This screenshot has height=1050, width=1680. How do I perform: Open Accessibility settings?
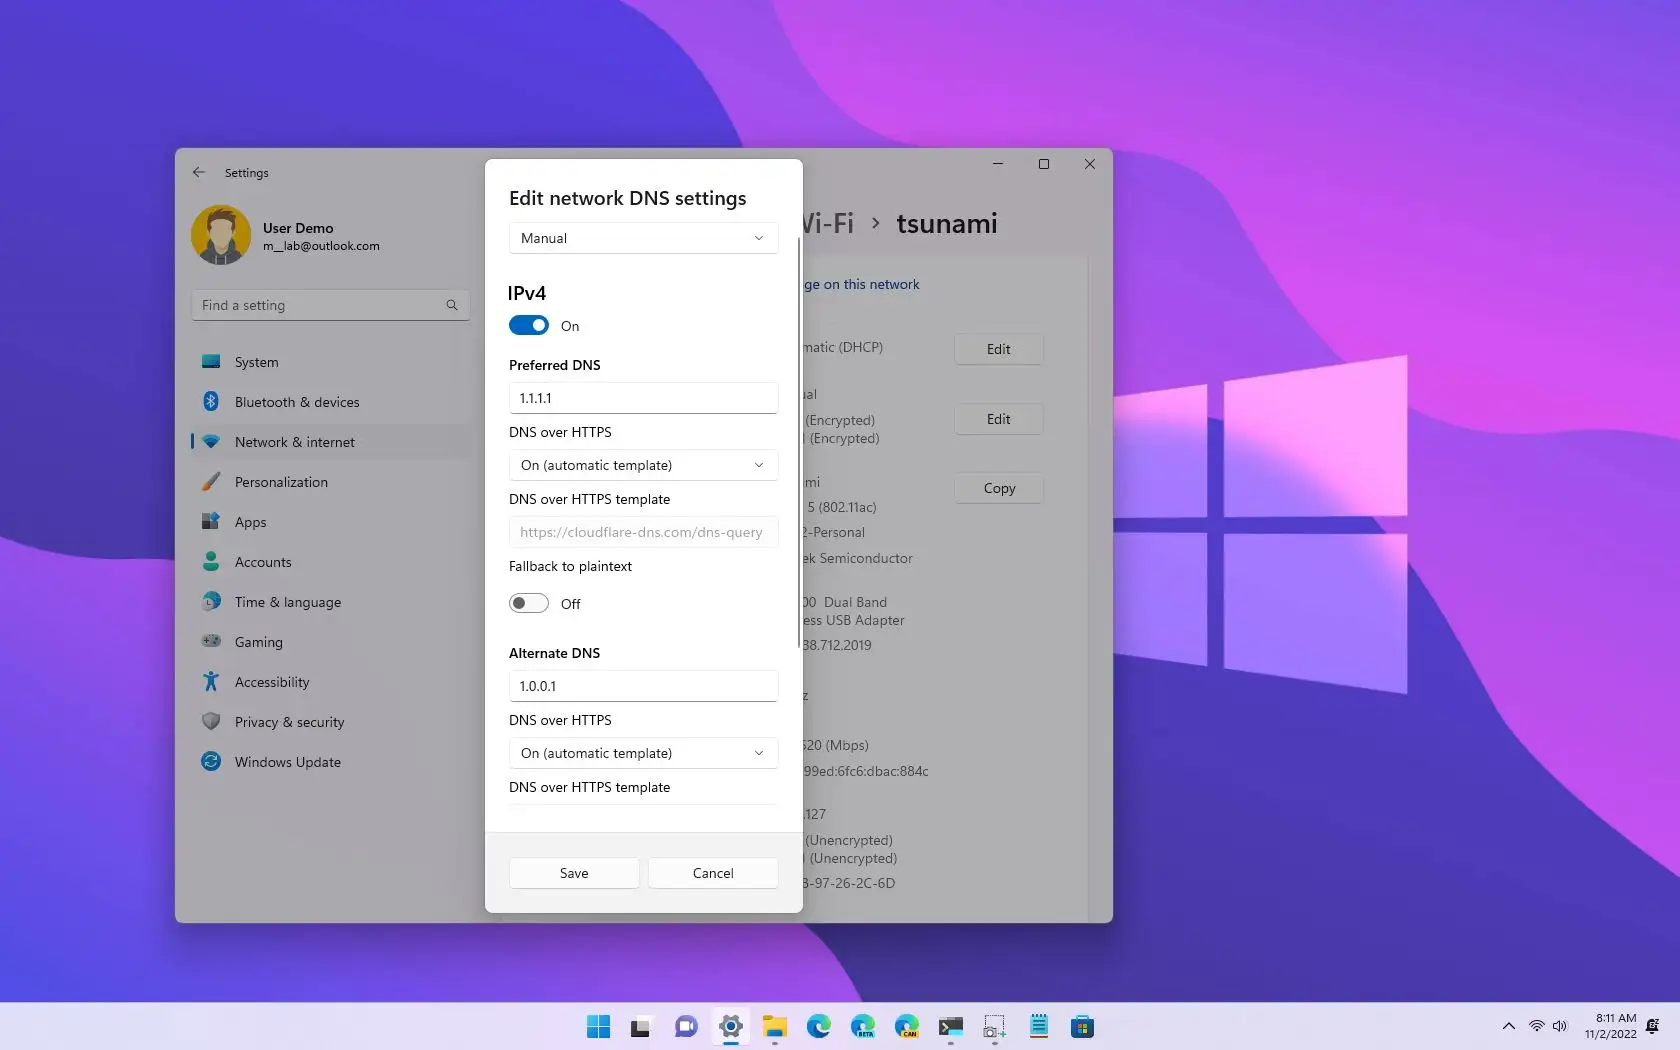click(271, 681)
